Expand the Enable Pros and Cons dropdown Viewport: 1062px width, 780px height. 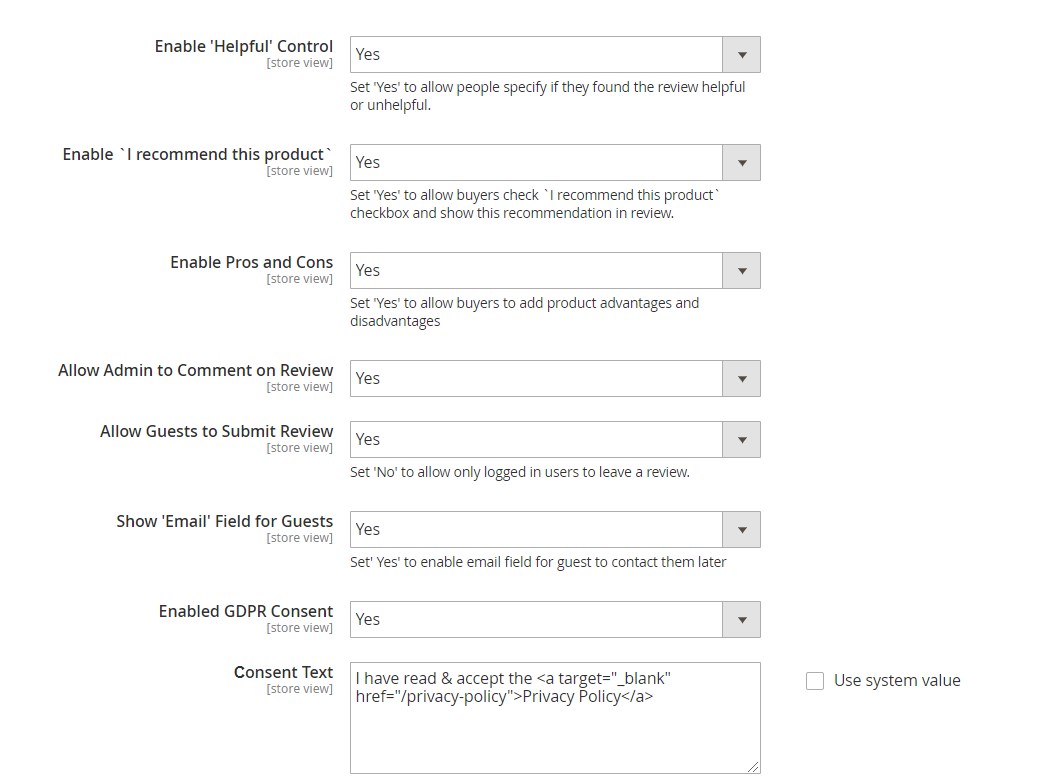click(x=555, y=270)
